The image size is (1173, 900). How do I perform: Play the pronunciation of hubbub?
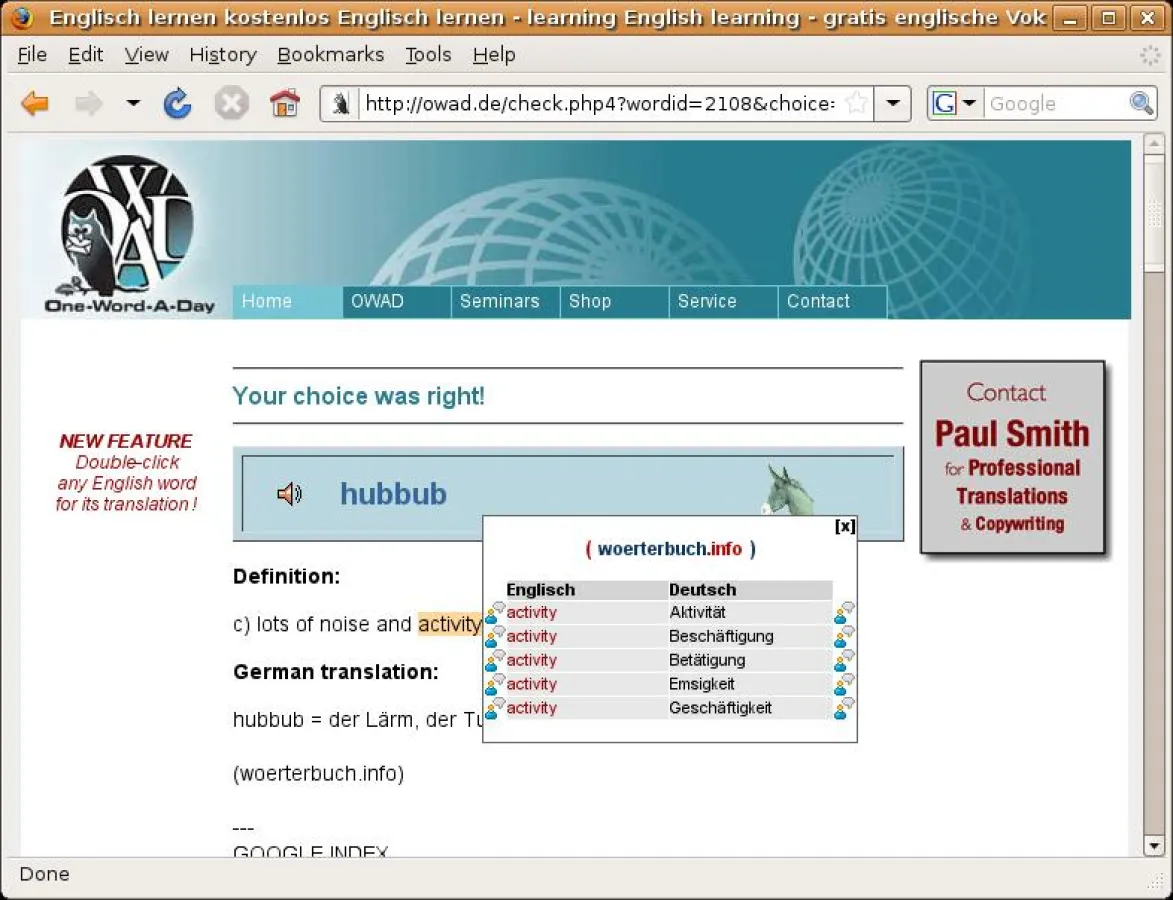(288, 493)
